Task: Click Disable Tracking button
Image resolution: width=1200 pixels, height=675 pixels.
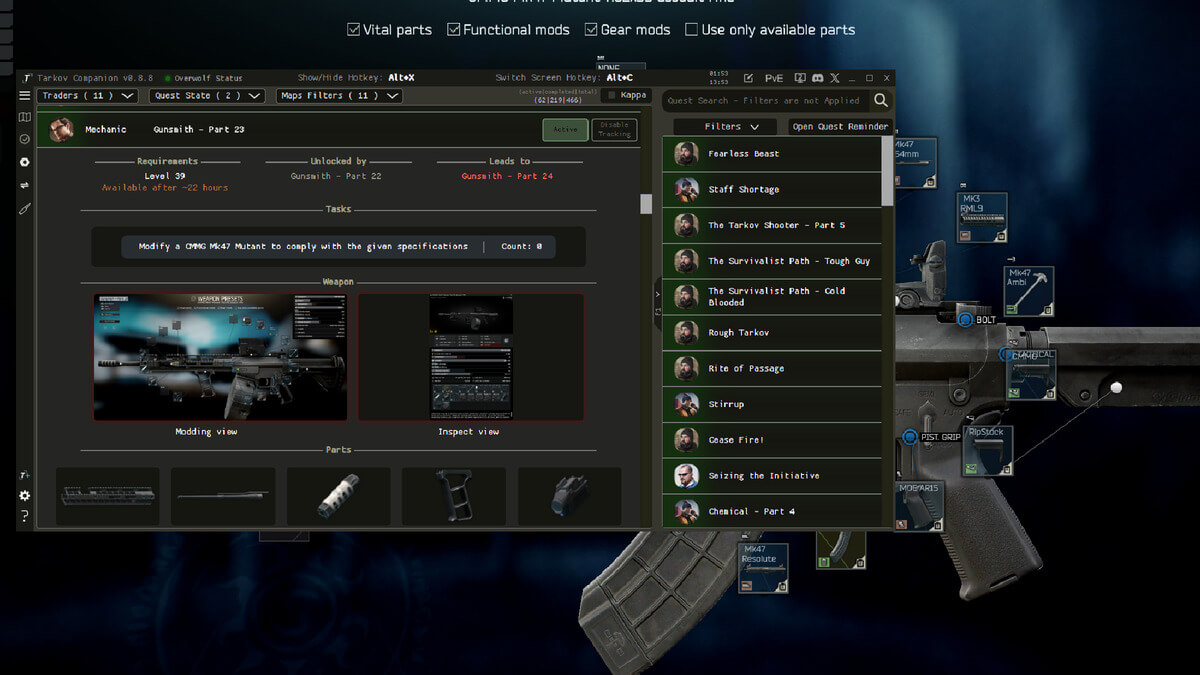Action: click(x=614, y=129)
